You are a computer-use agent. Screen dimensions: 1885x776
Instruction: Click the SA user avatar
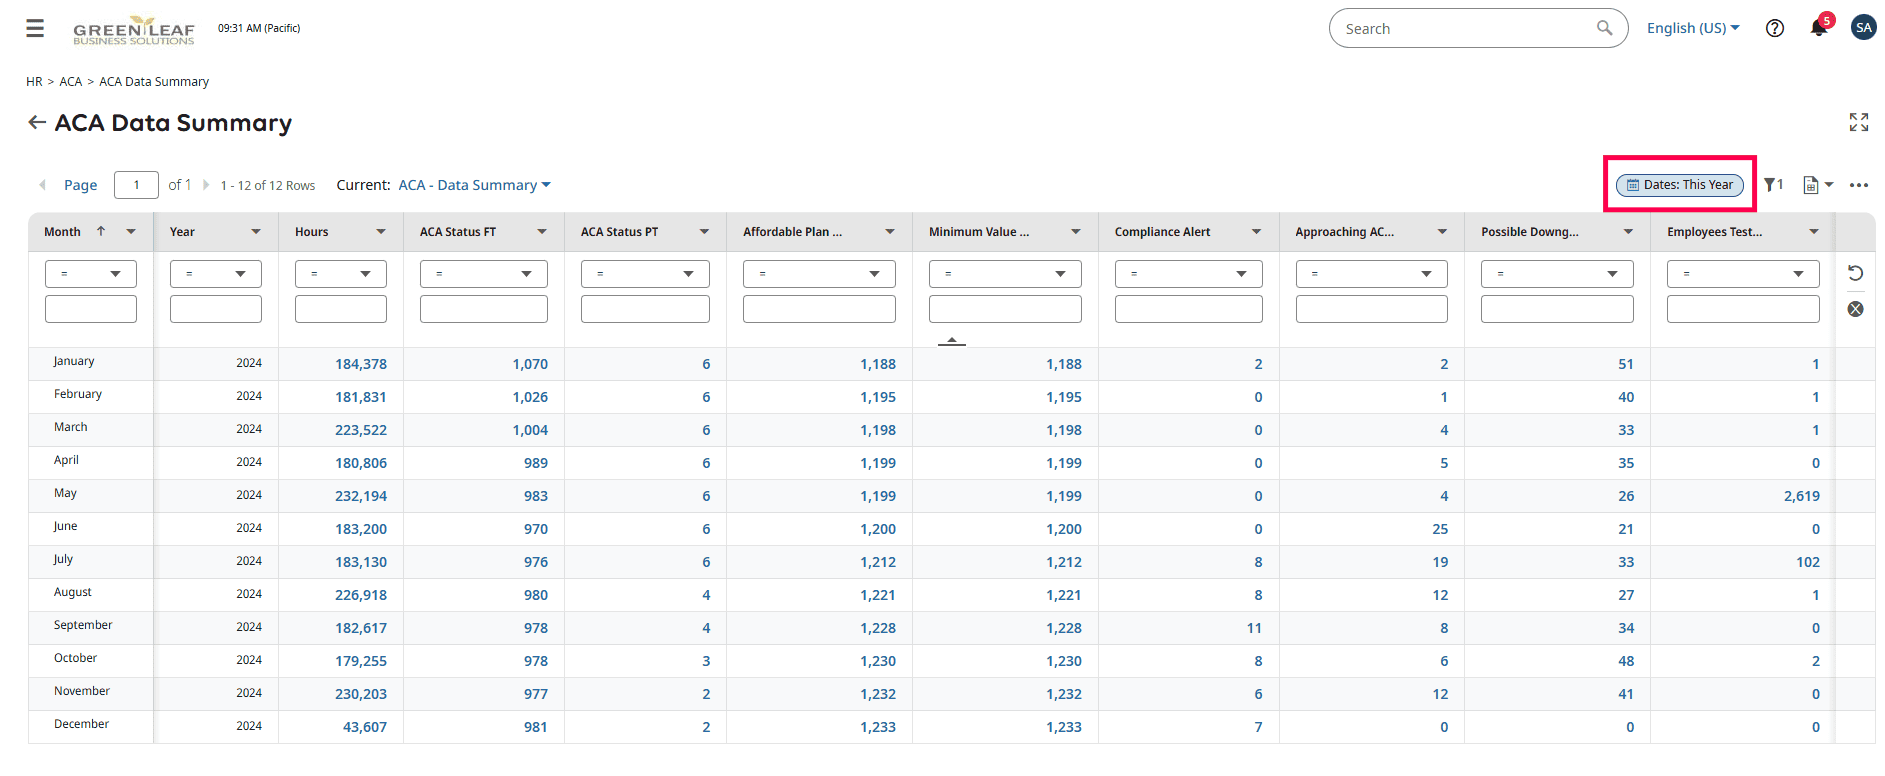1864,28
